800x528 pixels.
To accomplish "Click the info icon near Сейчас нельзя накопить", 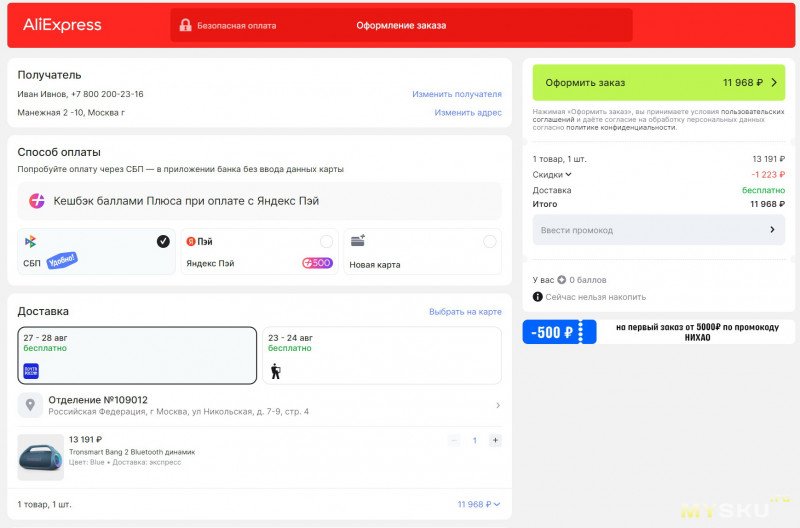I will point(537,296).
